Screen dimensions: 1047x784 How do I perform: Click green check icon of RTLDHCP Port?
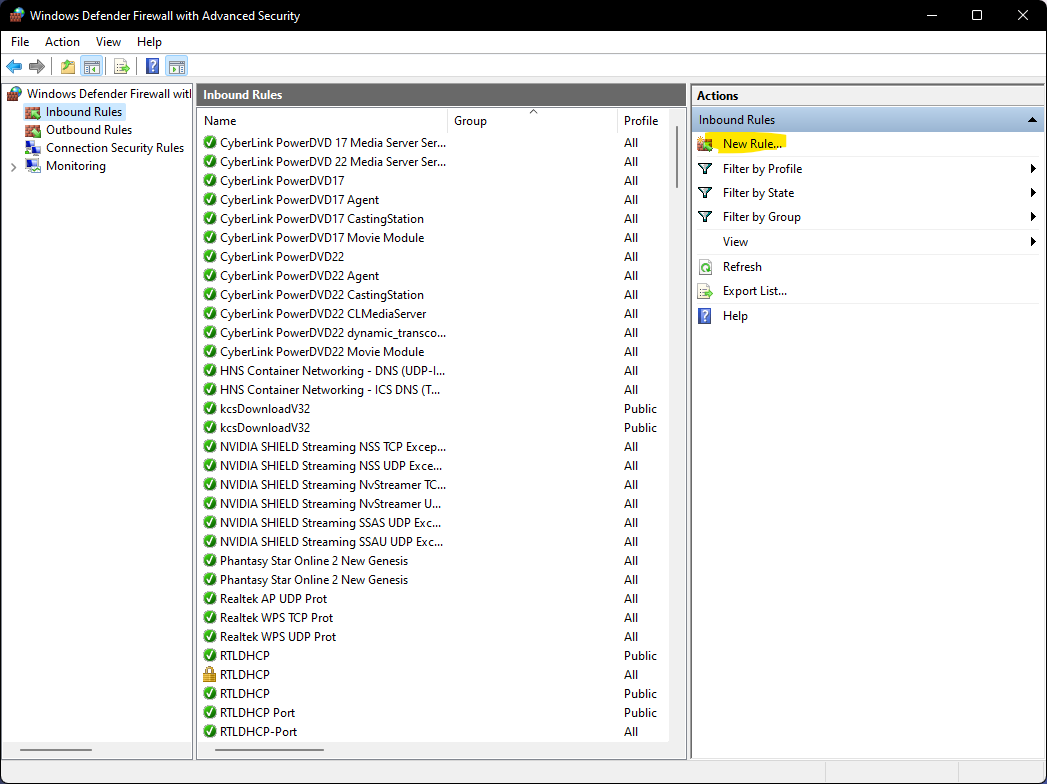coord(210,713)
